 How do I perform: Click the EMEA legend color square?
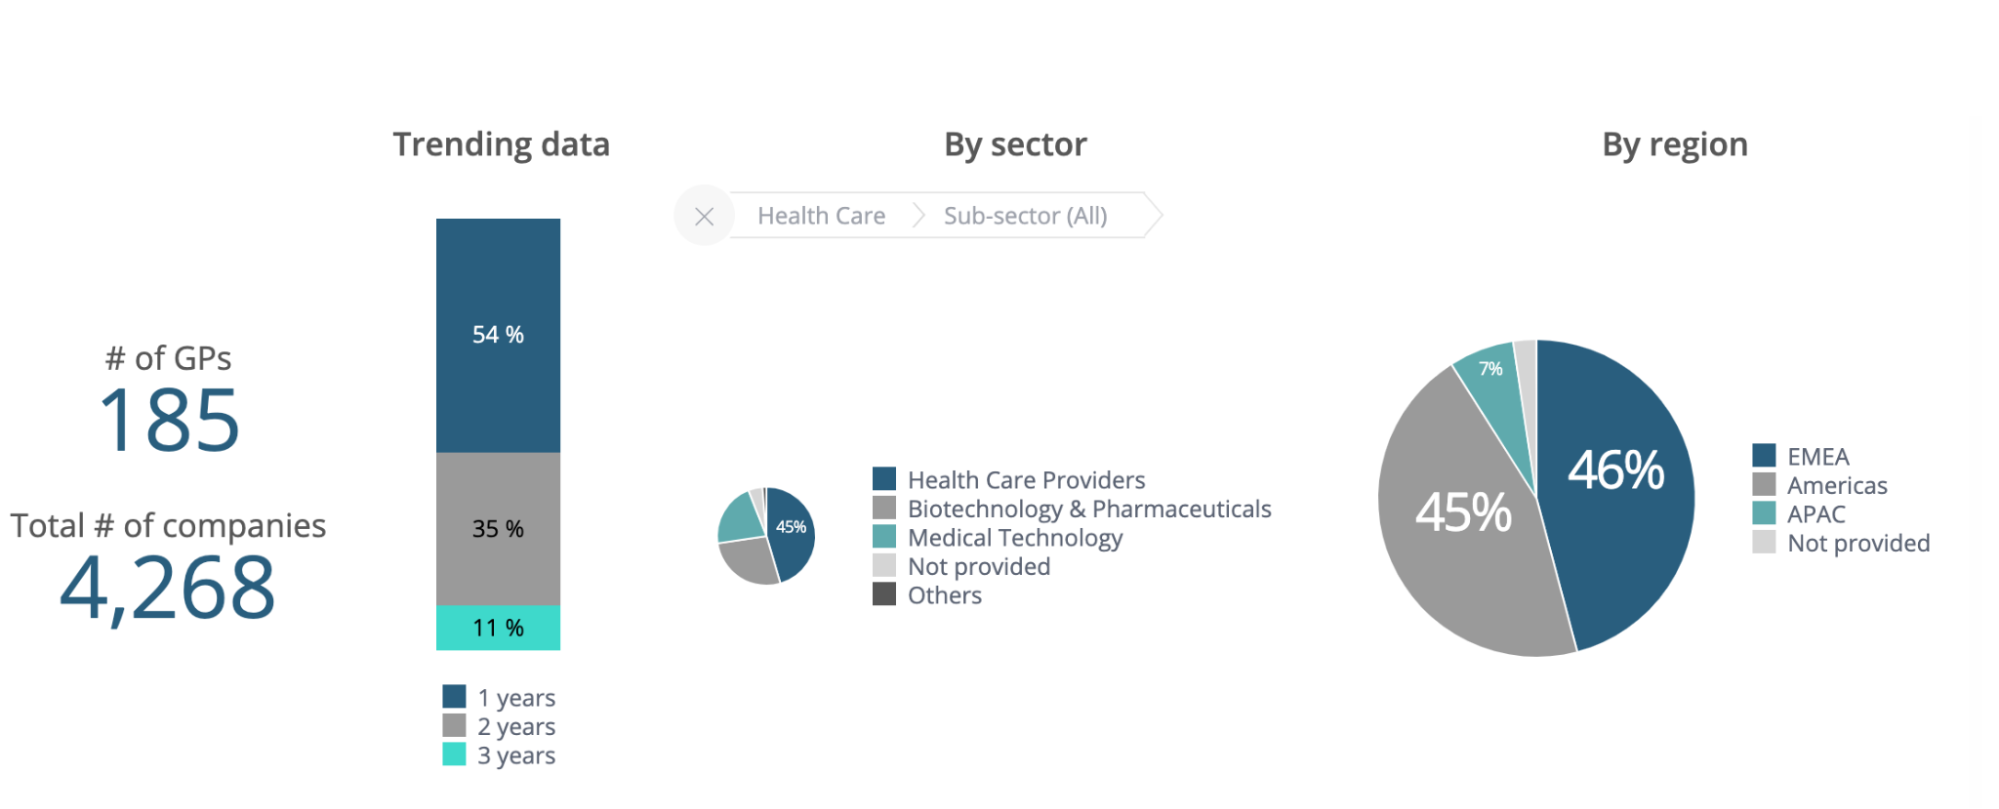tap(1764, 456)
